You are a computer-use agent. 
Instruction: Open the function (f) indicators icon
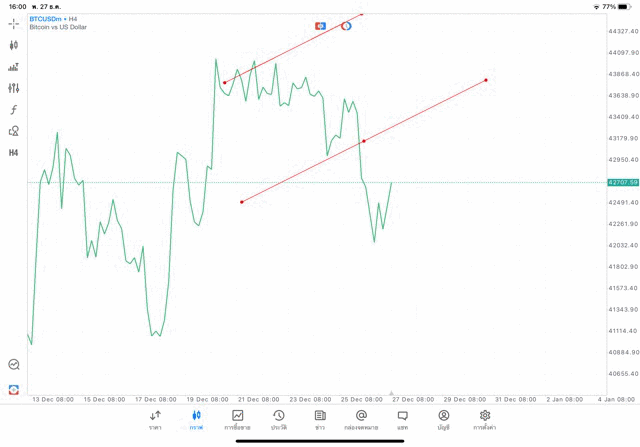[x=14, y=110]
